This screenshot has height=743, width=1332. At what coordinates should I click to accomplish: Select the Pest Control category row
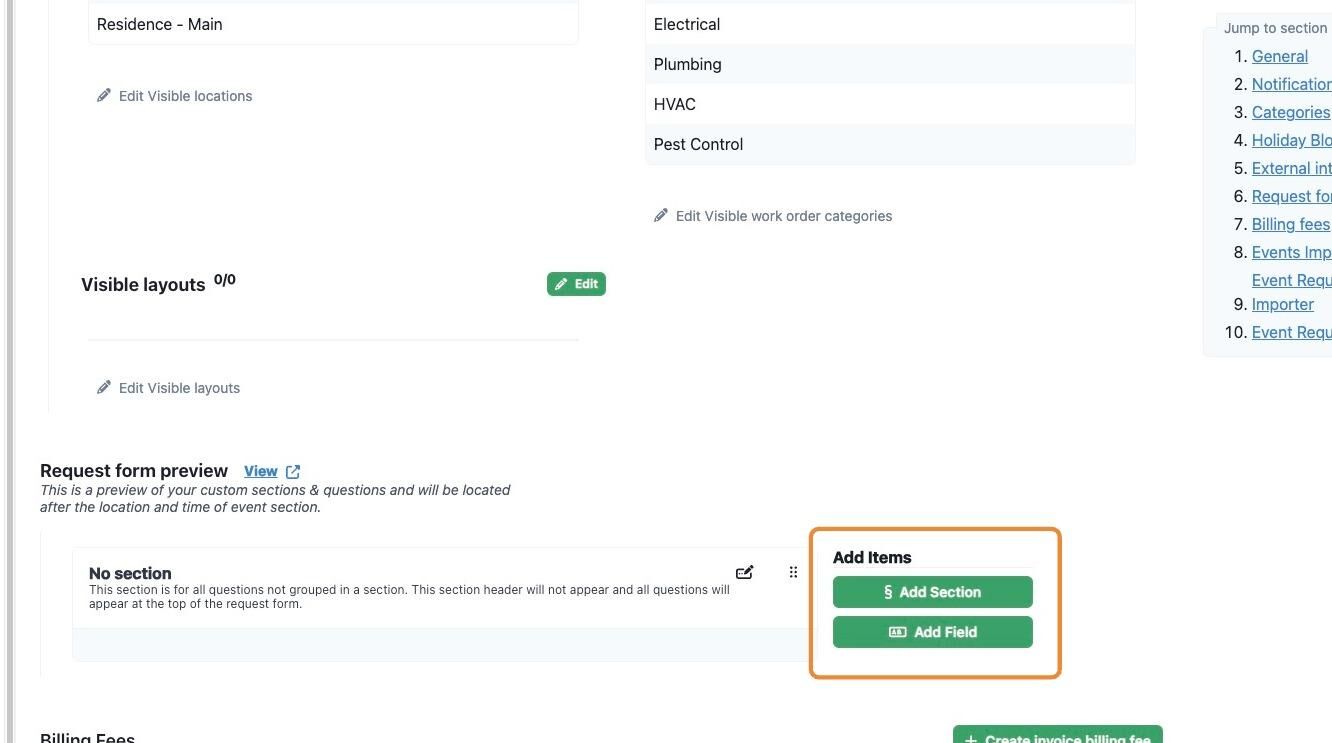point(889,144)
